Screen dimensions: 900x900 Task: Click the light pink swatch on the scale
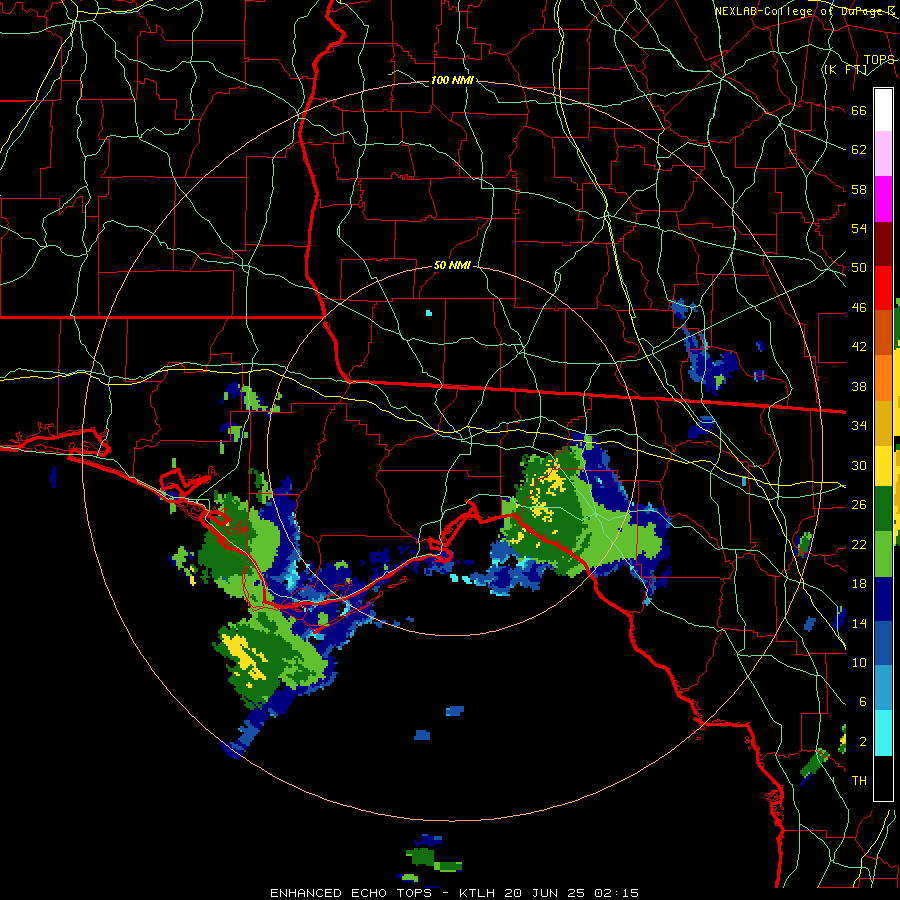(883, 154)
